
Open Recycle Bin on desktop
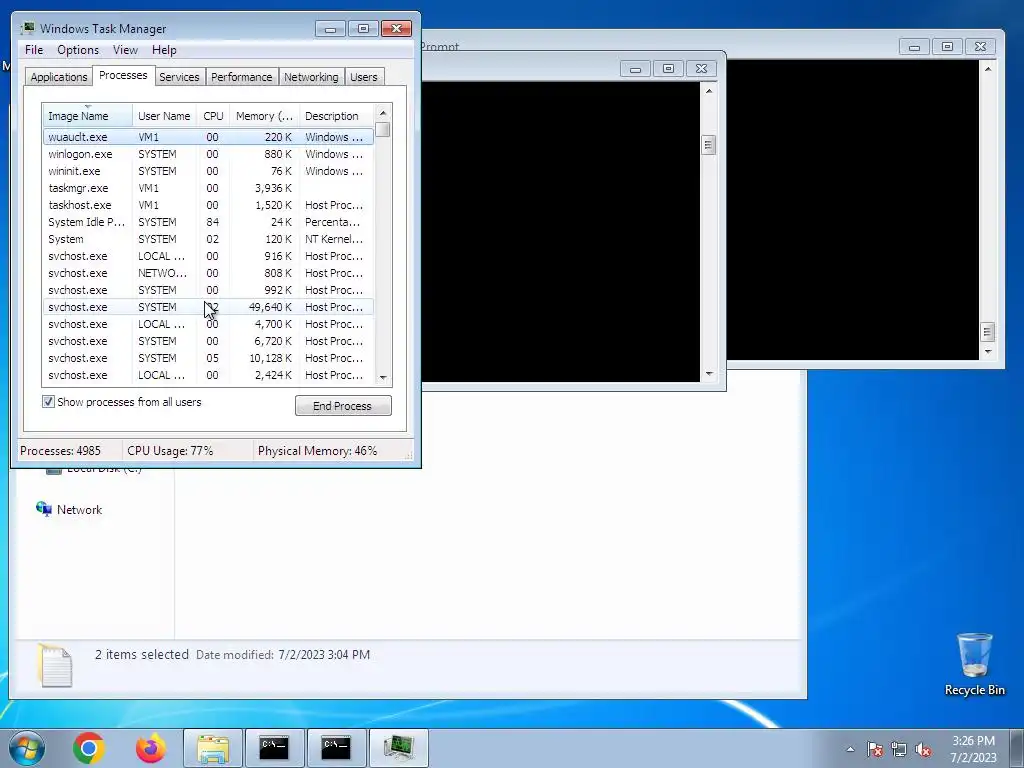coord(974,664)
